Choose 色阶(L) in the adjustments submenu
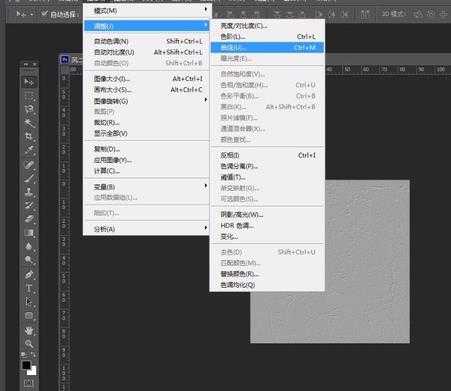The width and height of the screenshot is (451, 391). pos(267,36)
